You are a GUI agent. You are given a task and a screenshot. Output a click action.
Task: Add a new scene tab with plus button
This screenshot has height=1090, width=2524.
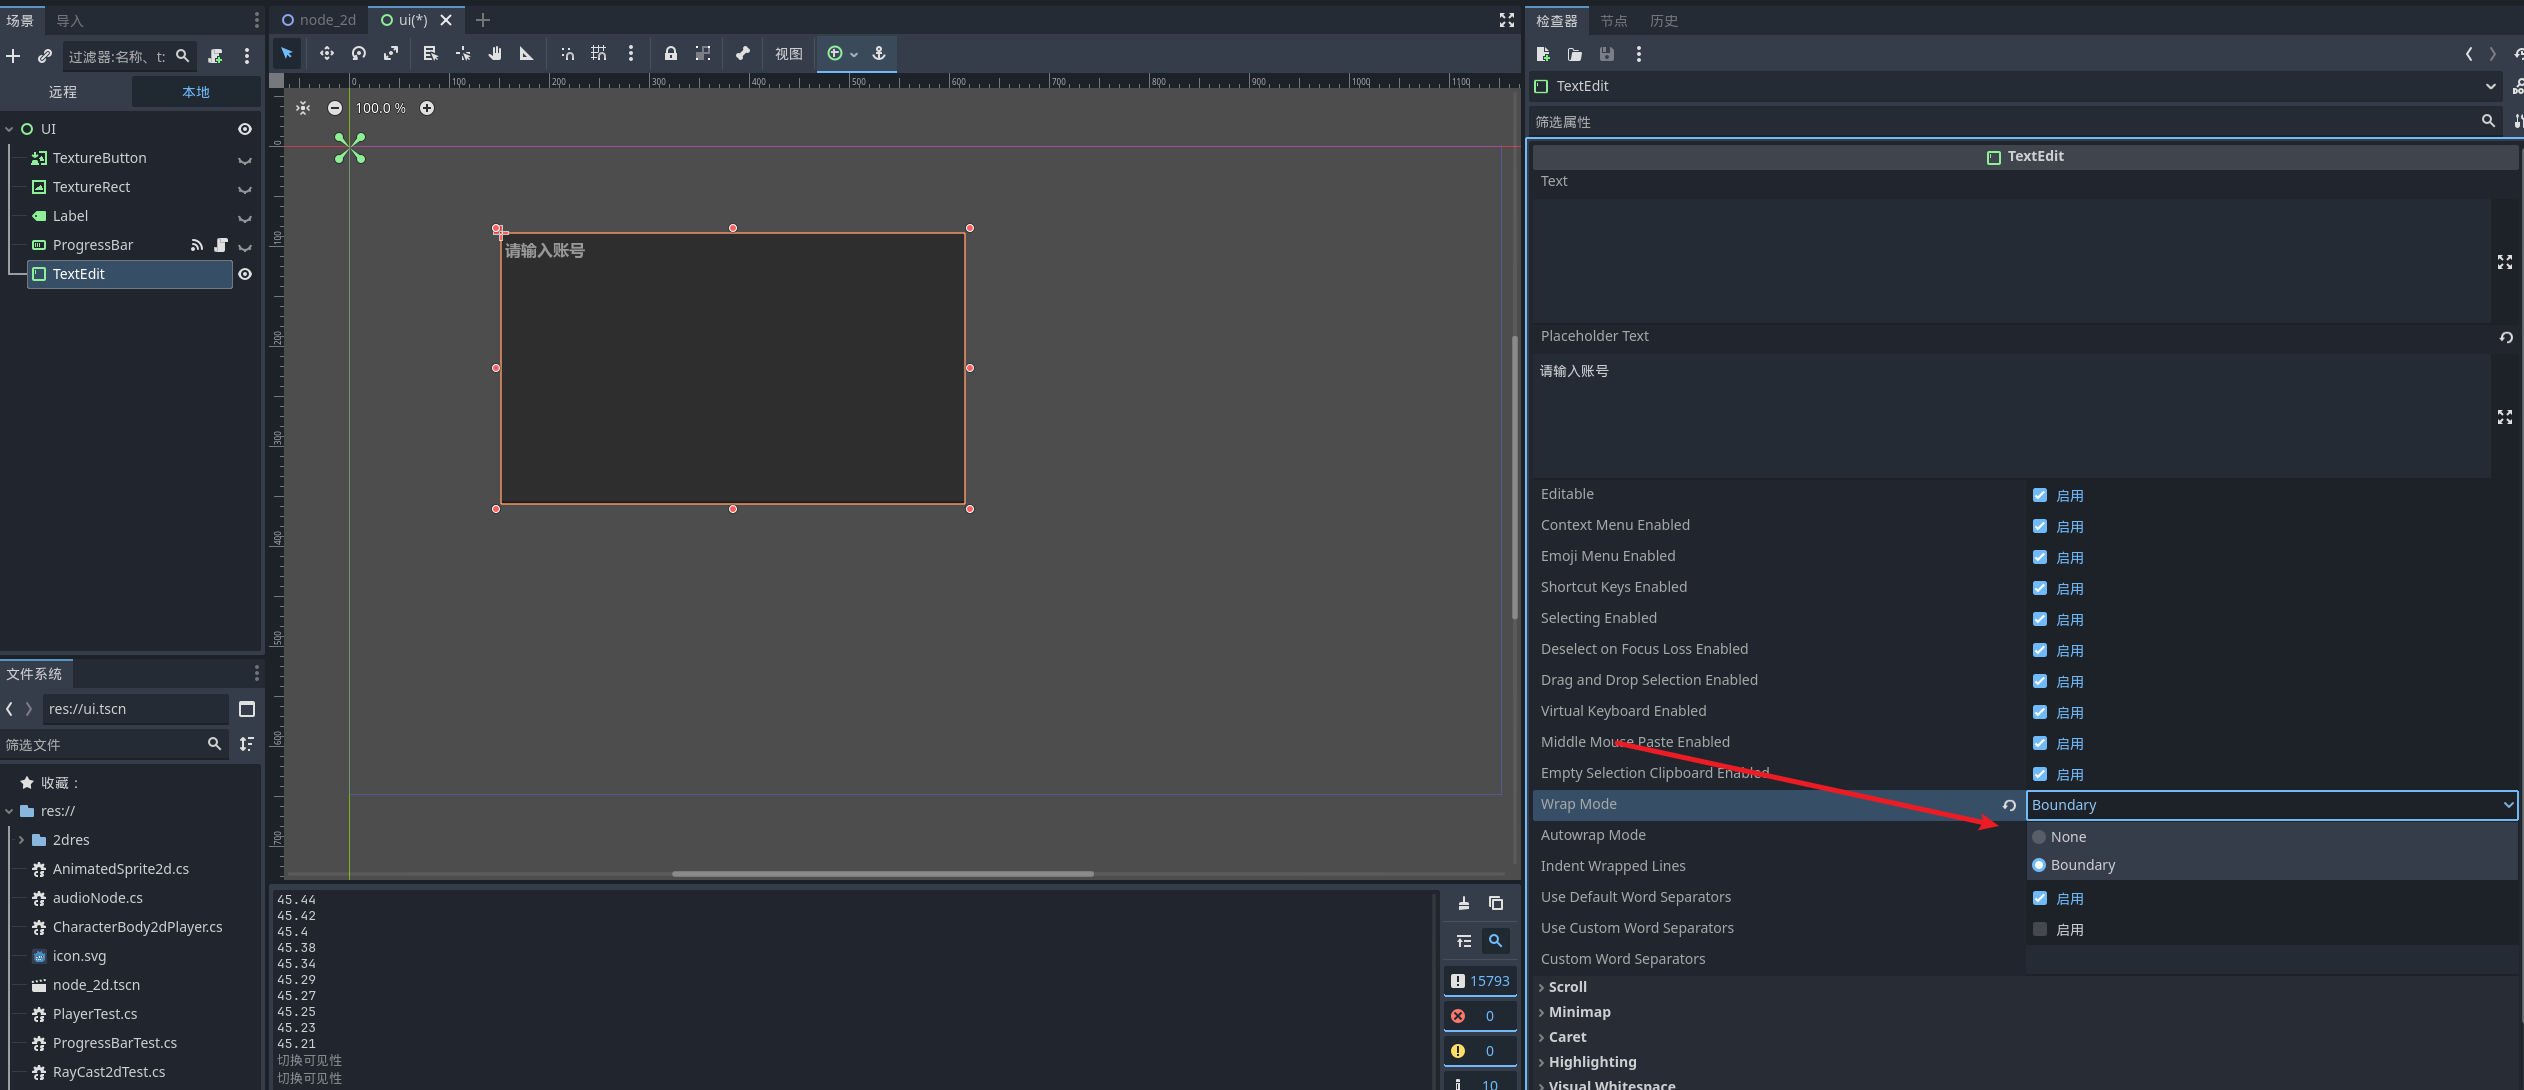(x=483, y=20)
